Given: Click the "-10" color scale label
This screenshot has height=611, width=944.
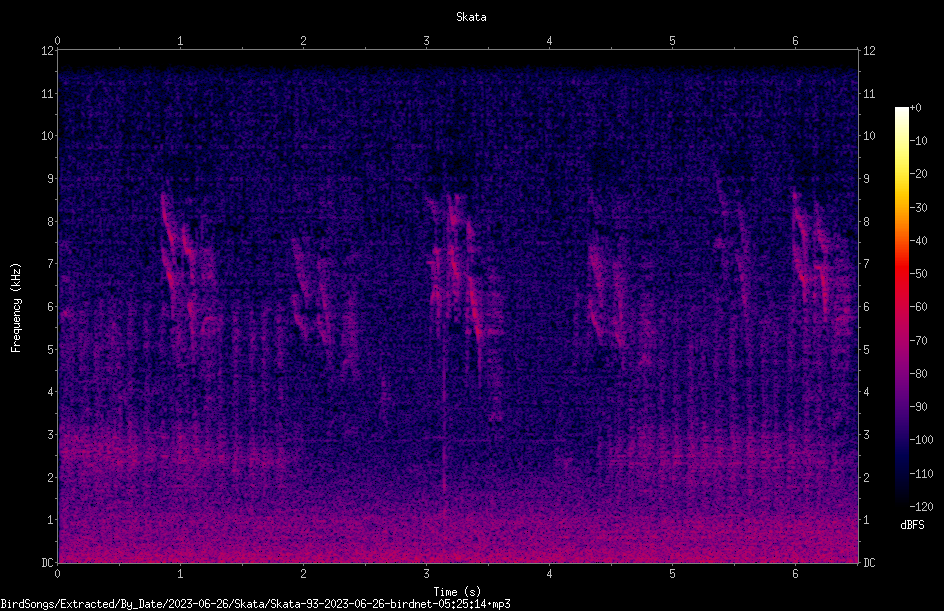Looking at the screenshot, I should pos(918,141).
